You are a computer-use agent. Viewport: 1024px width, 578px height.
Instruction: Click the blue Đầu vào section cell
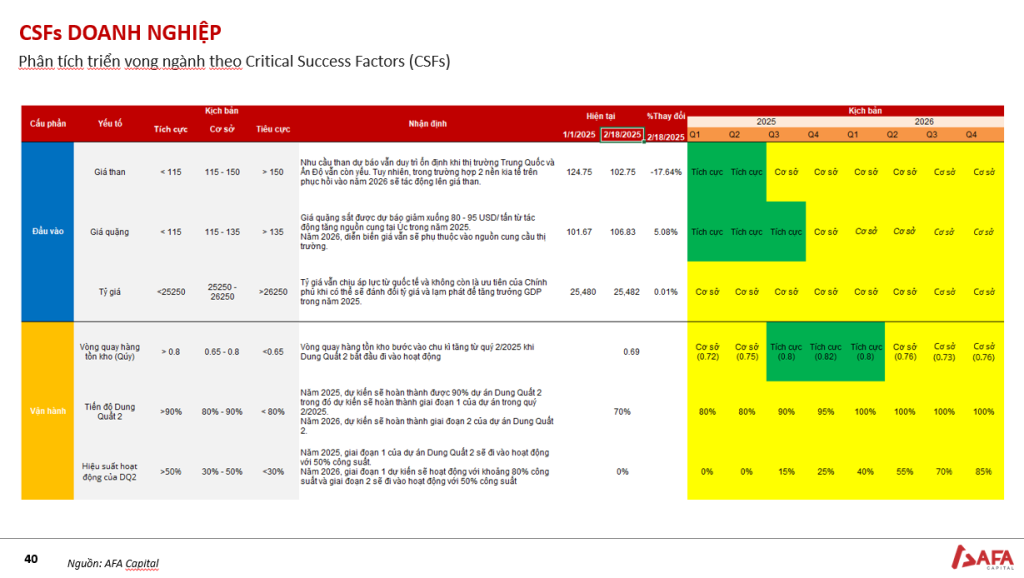48,232
